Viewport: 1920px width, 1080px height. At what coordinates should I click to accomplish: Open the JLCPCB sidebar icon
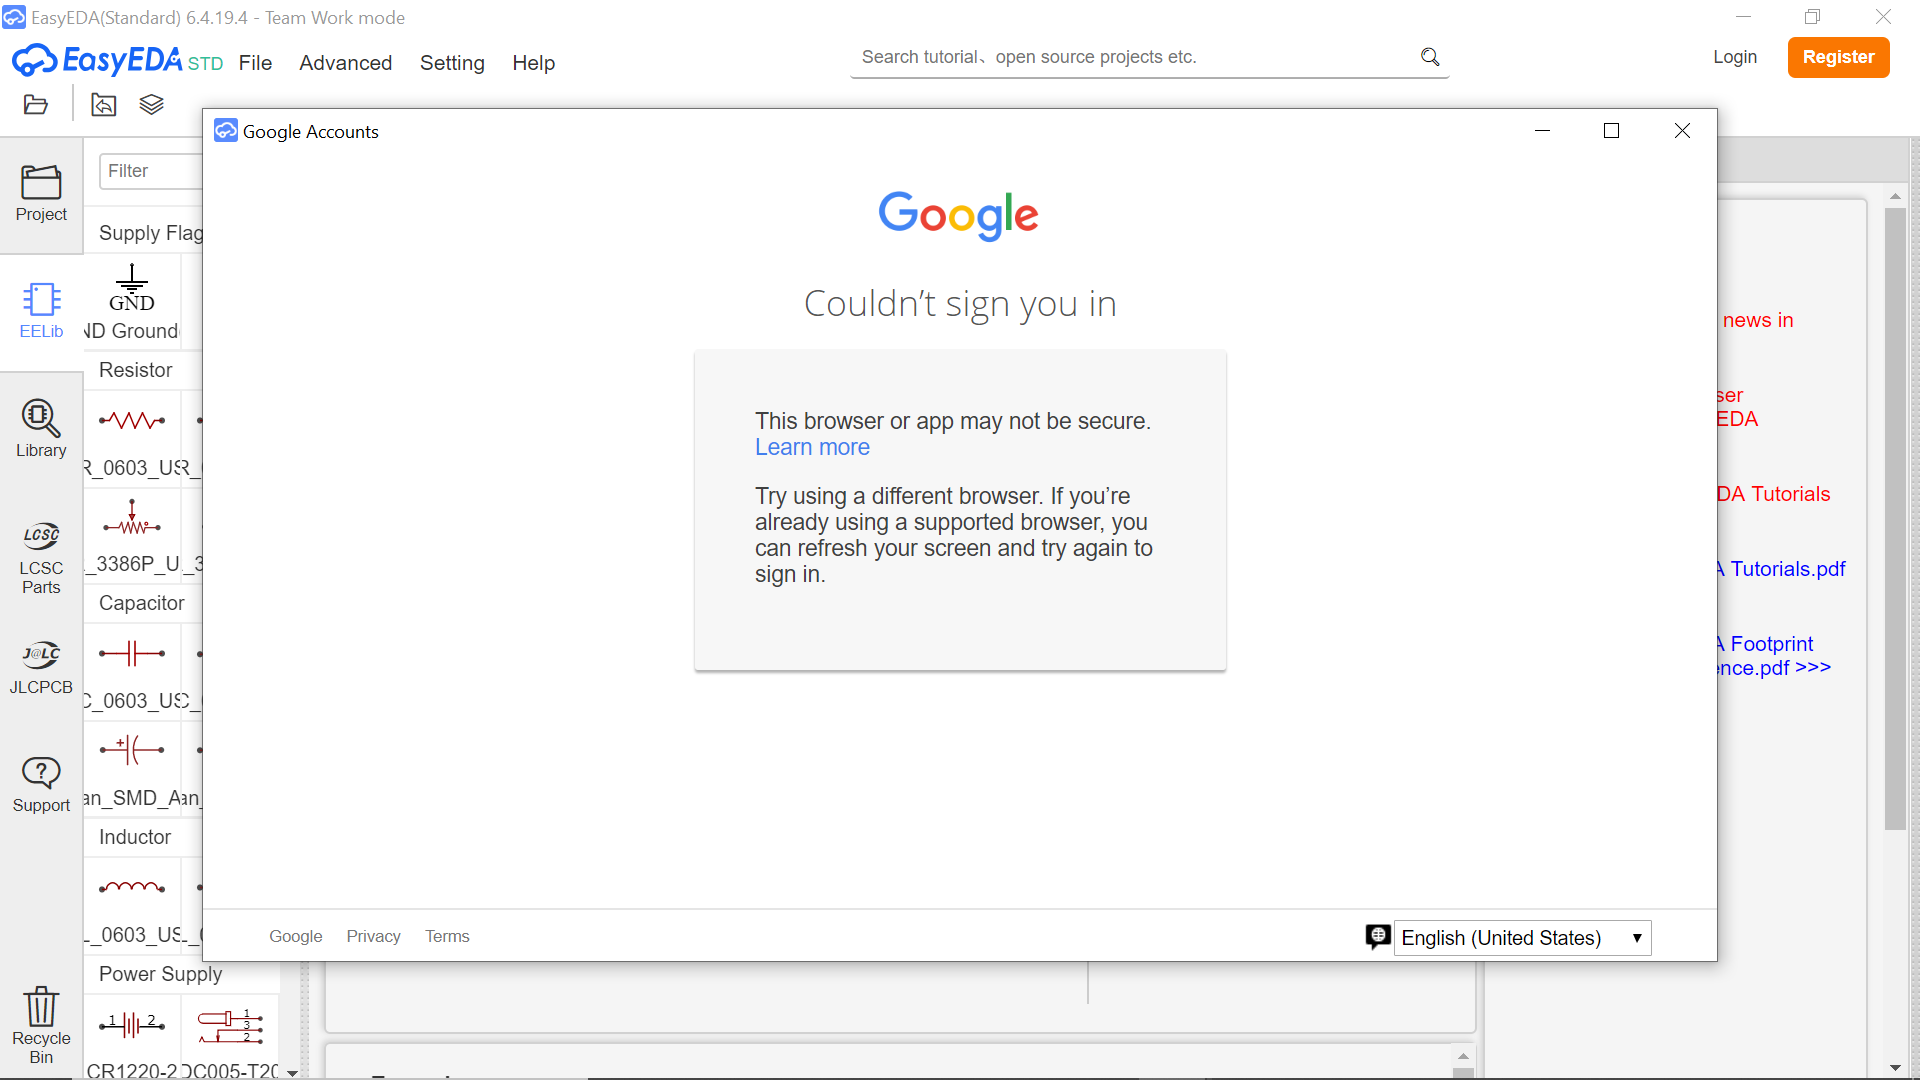41,667
